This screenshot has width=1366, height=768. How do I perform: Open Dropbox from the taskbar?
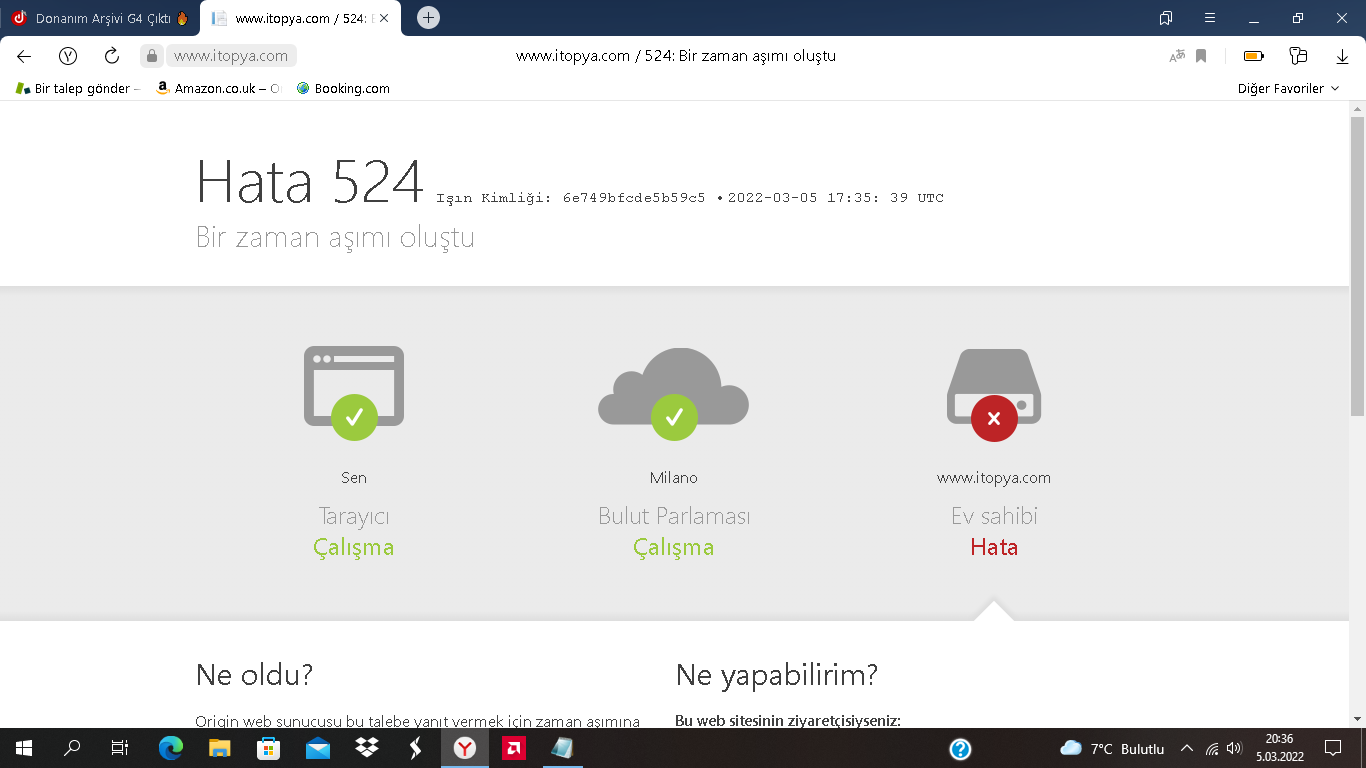[x=367, y=748]
